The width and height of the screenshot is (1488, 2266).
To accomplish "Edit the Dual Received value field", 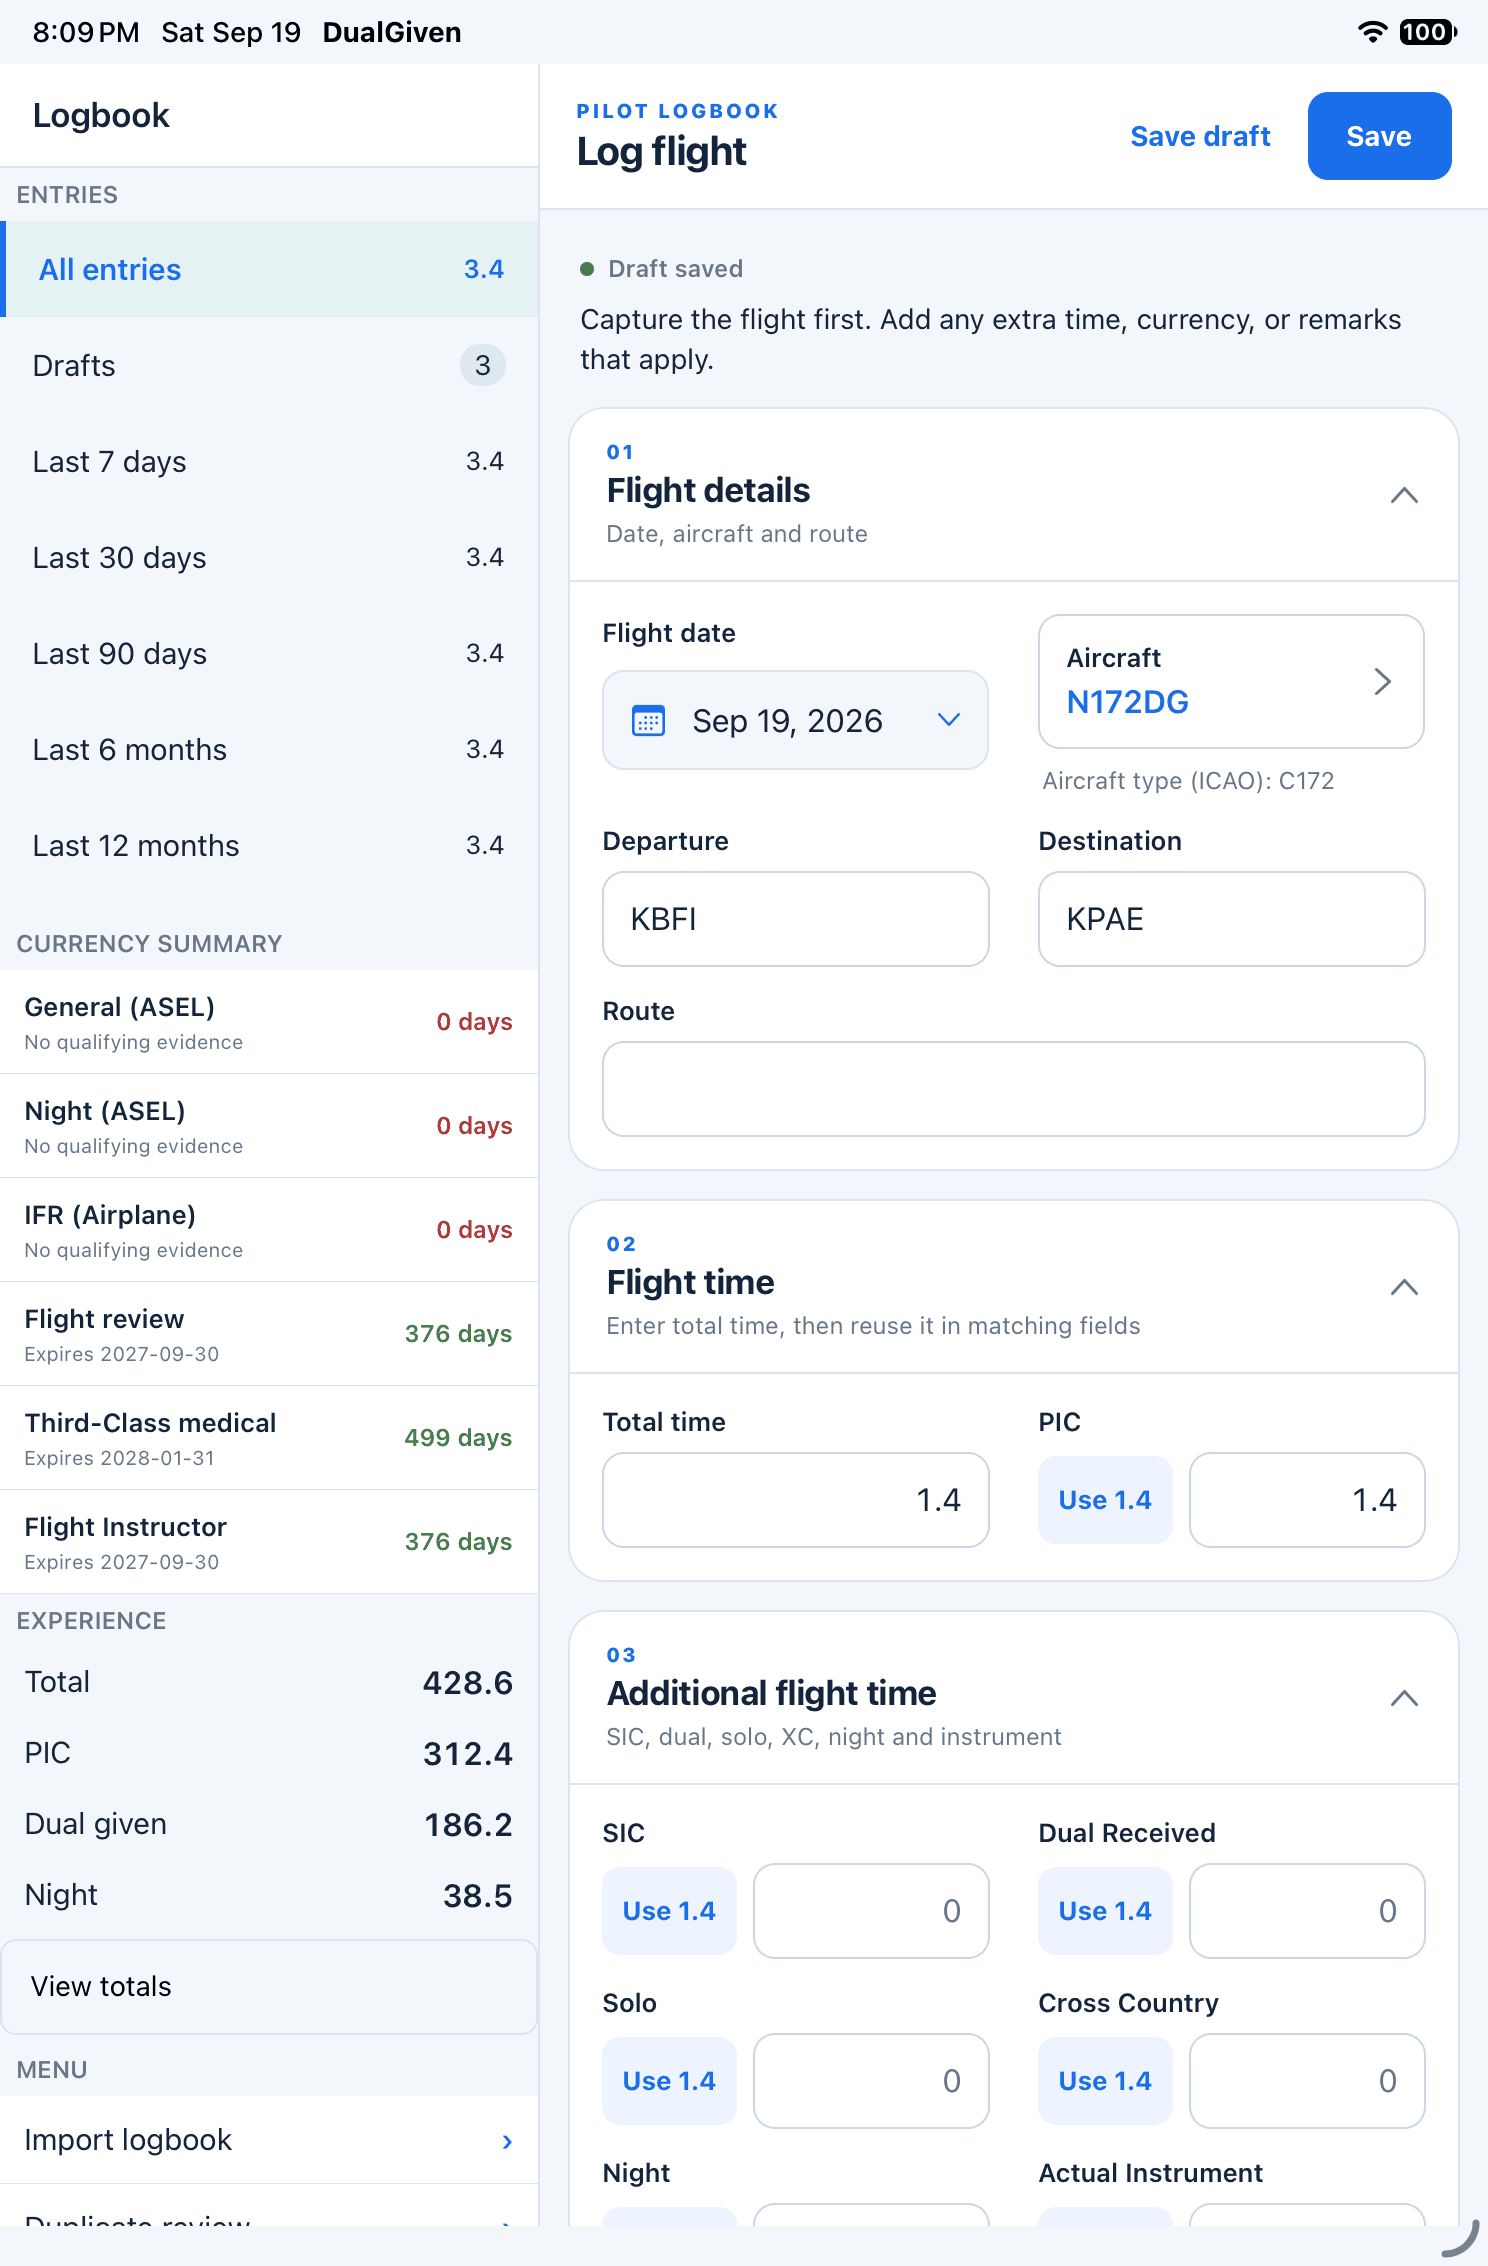I will pos(1307,1911).
